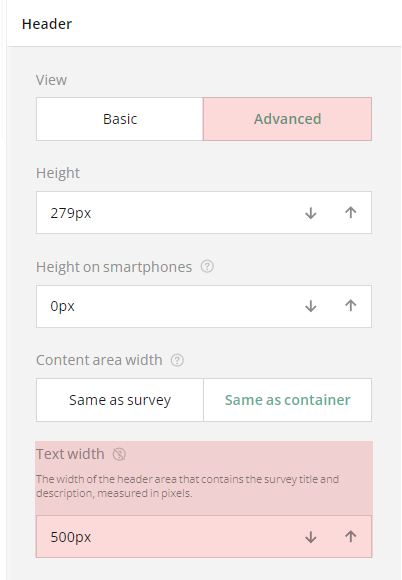This screenshot has height=580, width=402.
Task: Increase the Height value with up arrow
Action: point(351,213)
